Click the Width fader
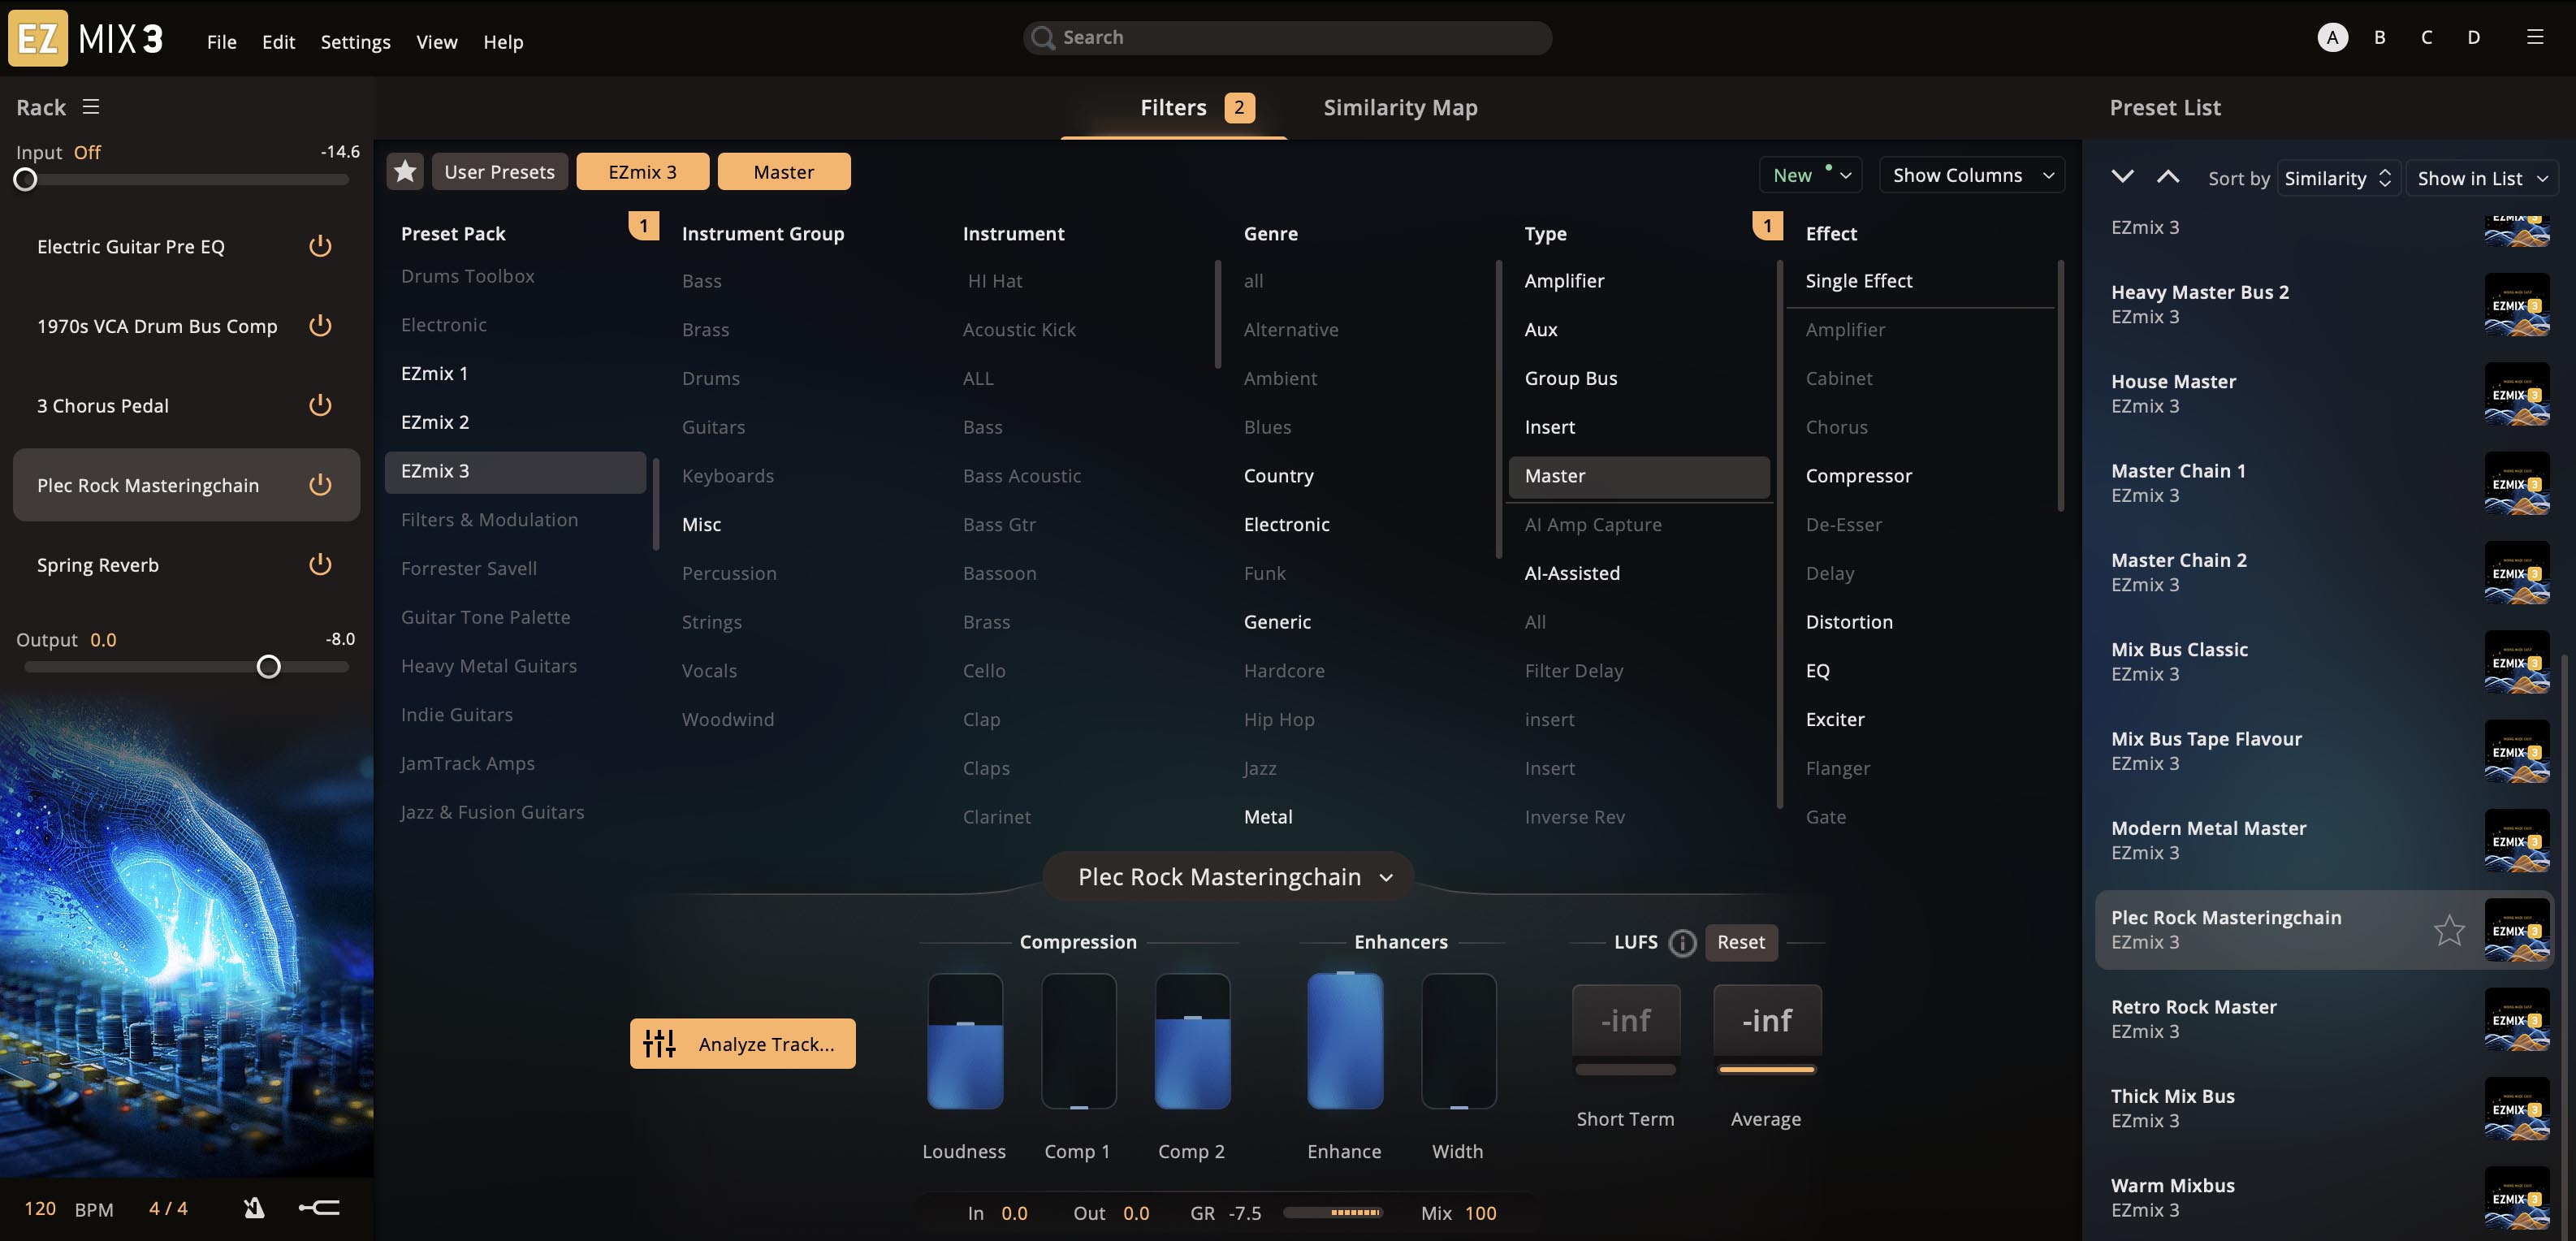This screenshot has height=1241, width=2576. (1458, 1041)
